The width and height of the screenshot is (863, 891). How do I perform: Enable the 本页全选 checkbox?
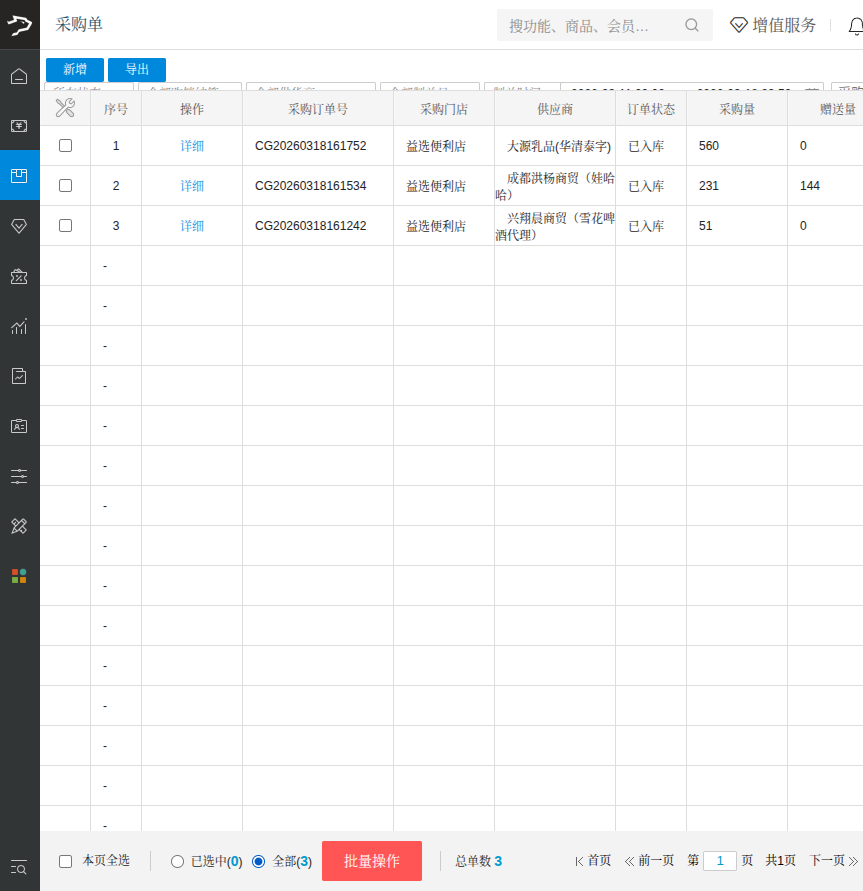[66, 861]
